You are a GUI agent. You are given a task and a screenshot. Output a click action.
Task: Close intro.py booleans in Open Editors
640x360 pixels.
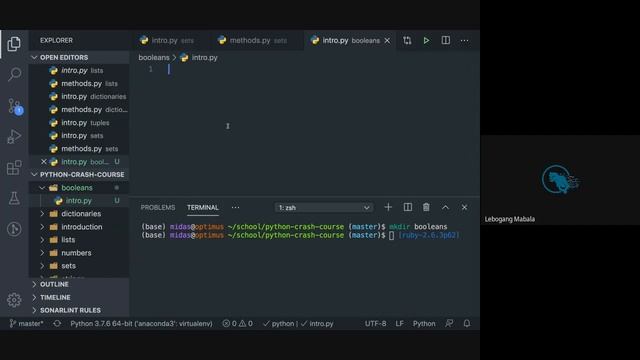[x=44, y=162]
